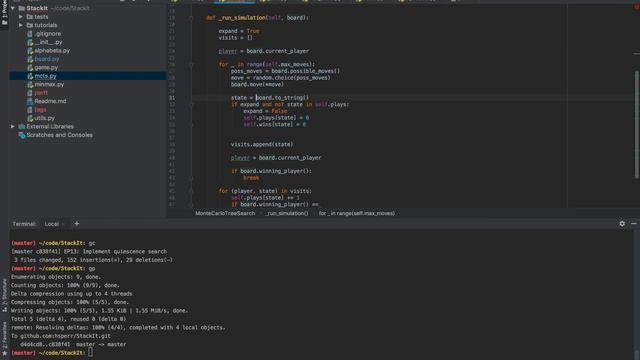The width and height of the screenshot is (640, 360).
Task: Expand the tests folder arrow
Action: point(21,17)
